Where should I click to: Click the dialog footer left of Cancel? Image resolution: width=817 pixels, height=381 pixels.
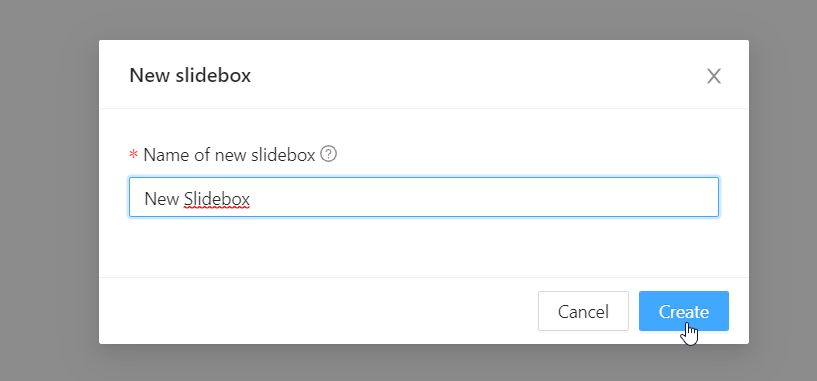318,311
